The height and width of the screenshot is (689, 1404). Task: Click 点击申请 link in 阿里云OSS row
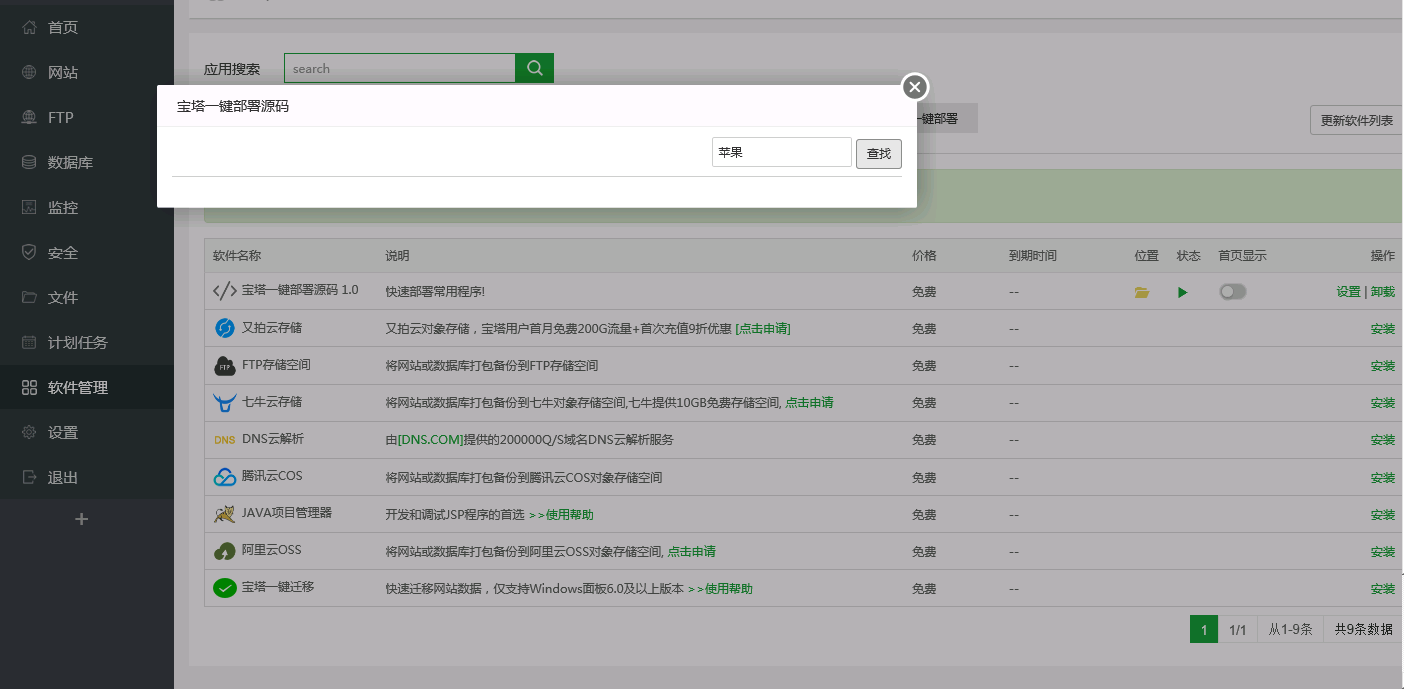pos(691,552)
